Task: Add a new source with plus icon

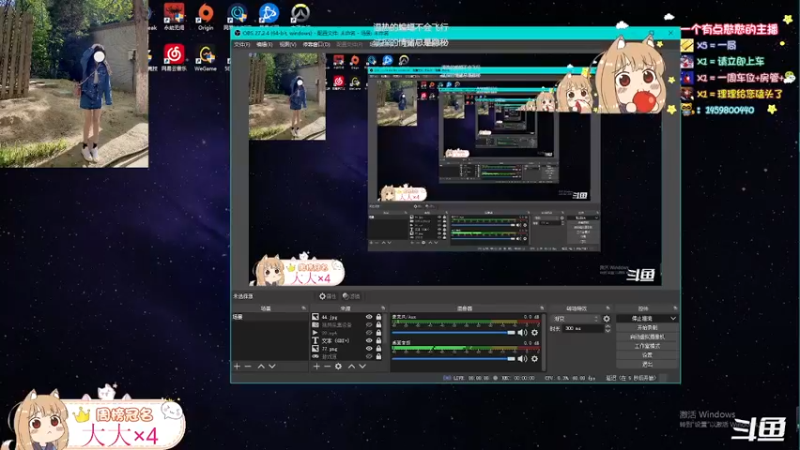Action: (x=316, y=366)
